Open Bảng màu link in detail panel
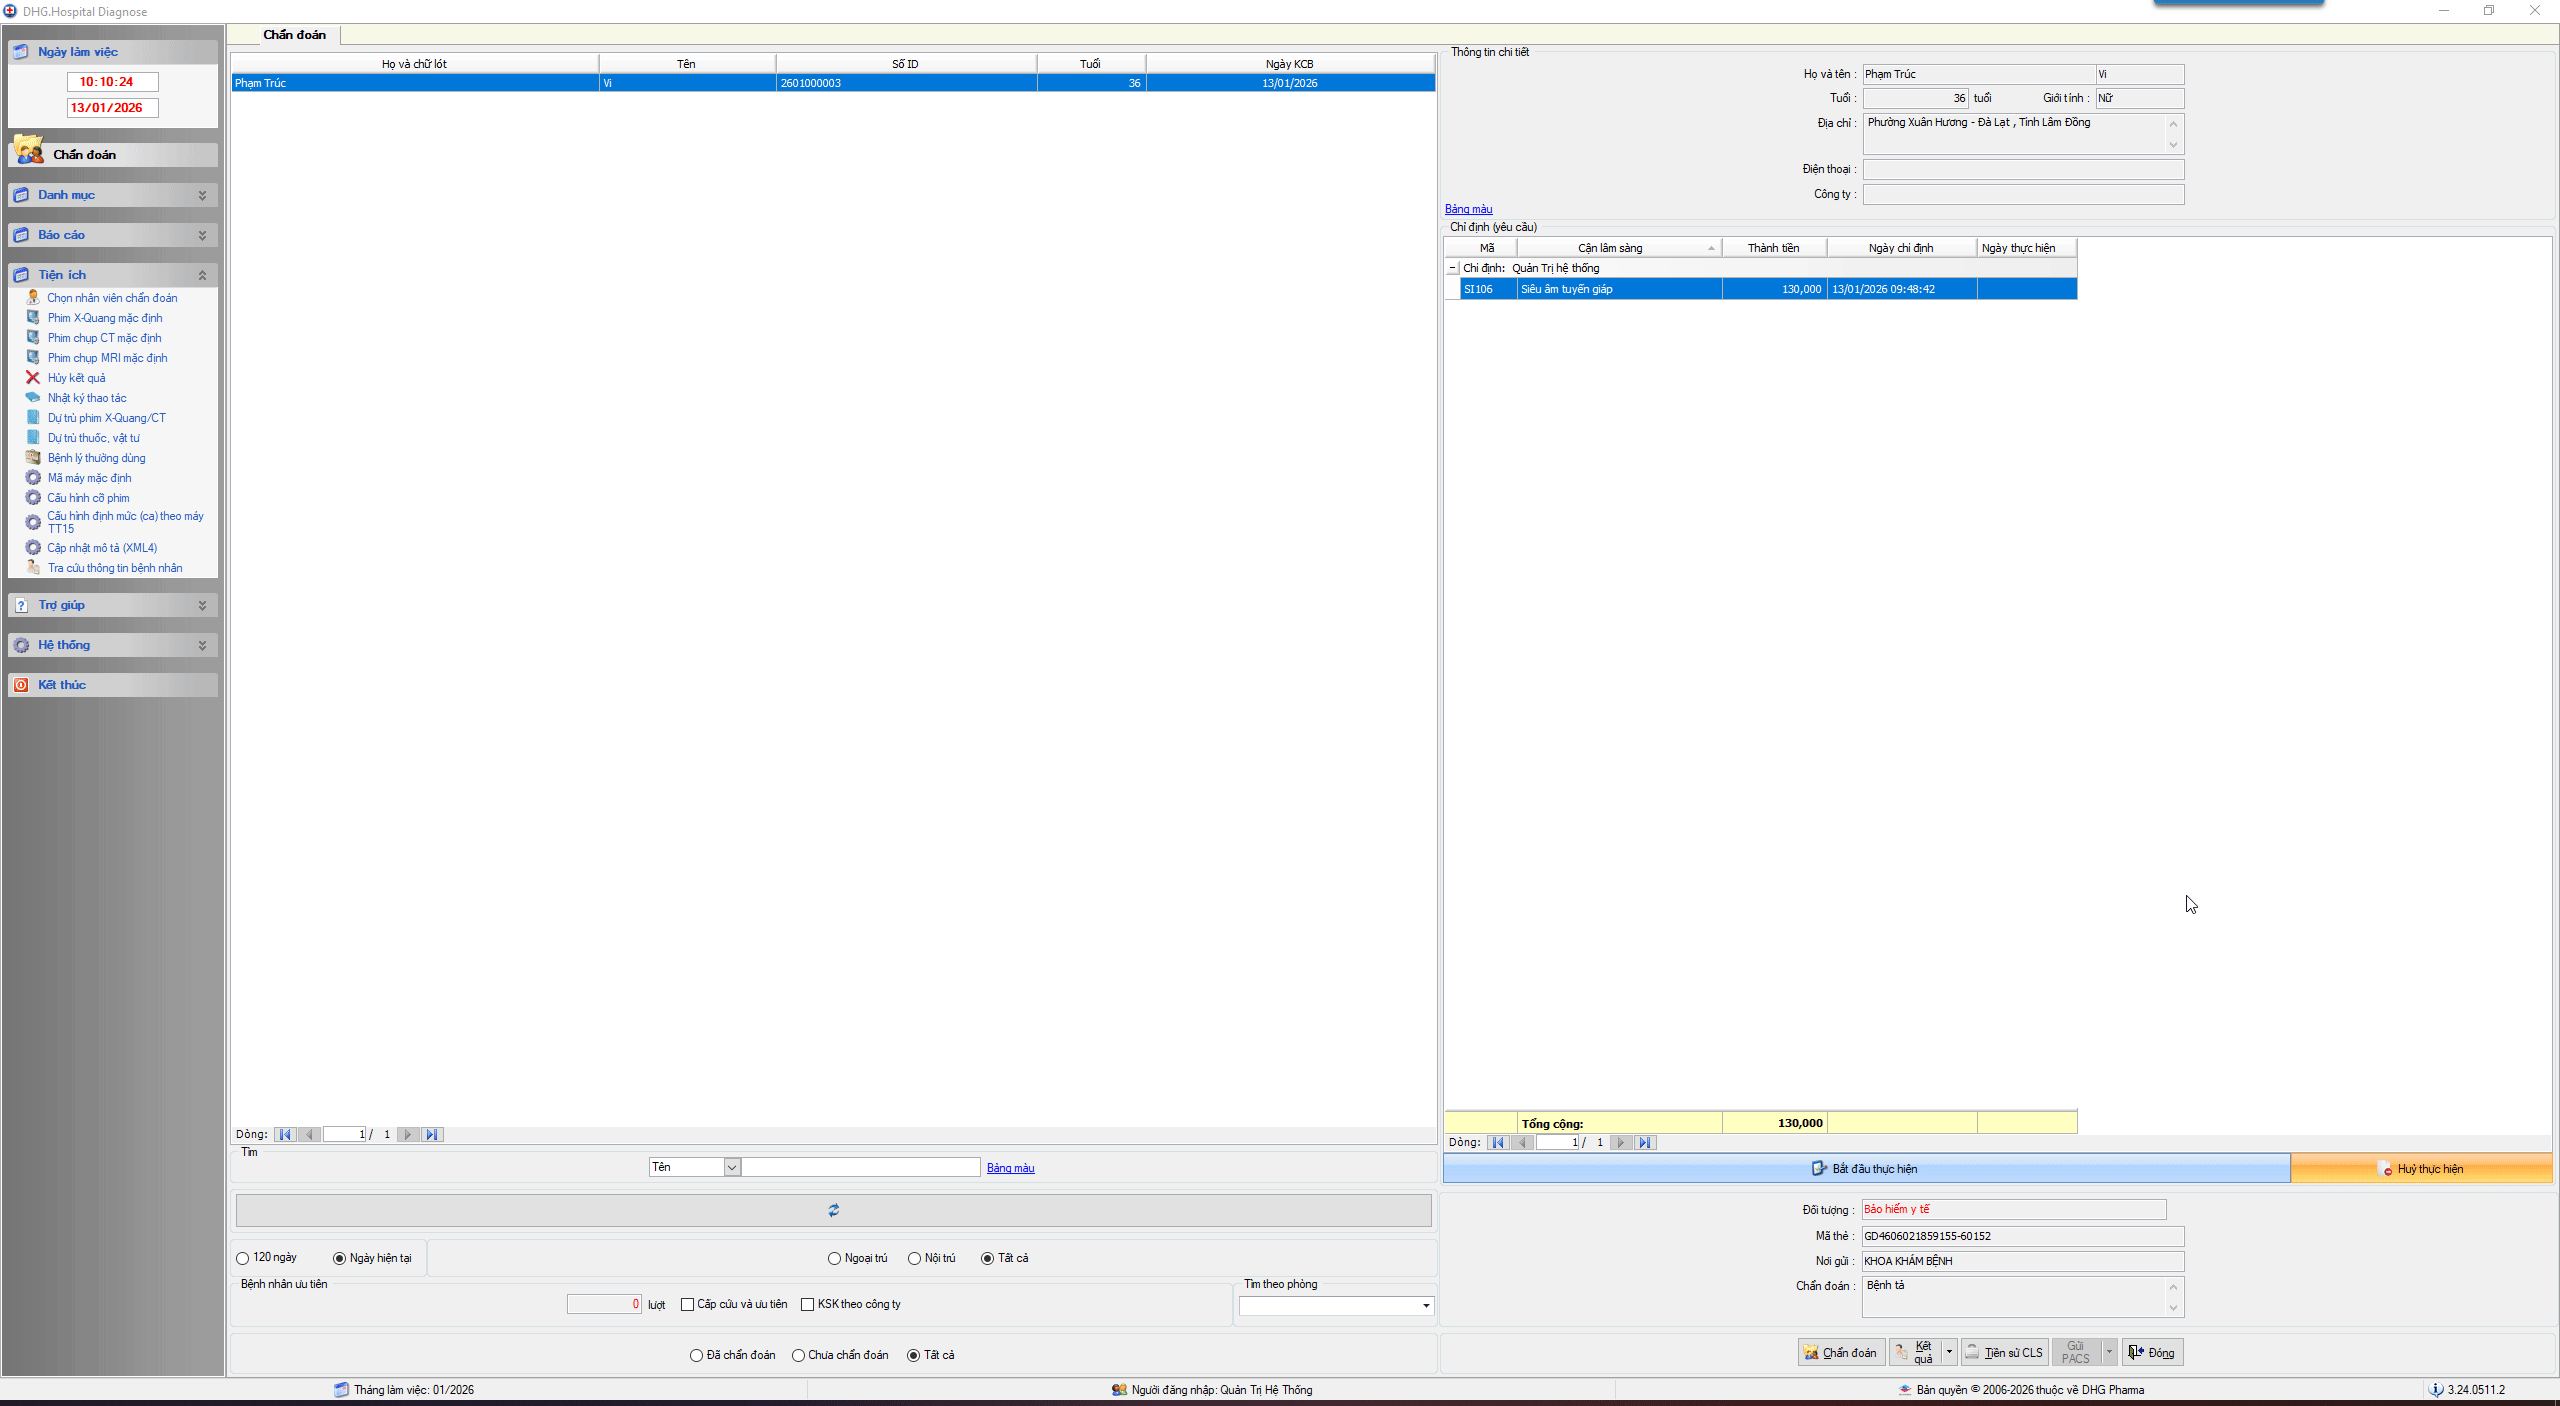This screenshot has height=1406, width=2560. pyautogui.click(x=1468, y=209)
